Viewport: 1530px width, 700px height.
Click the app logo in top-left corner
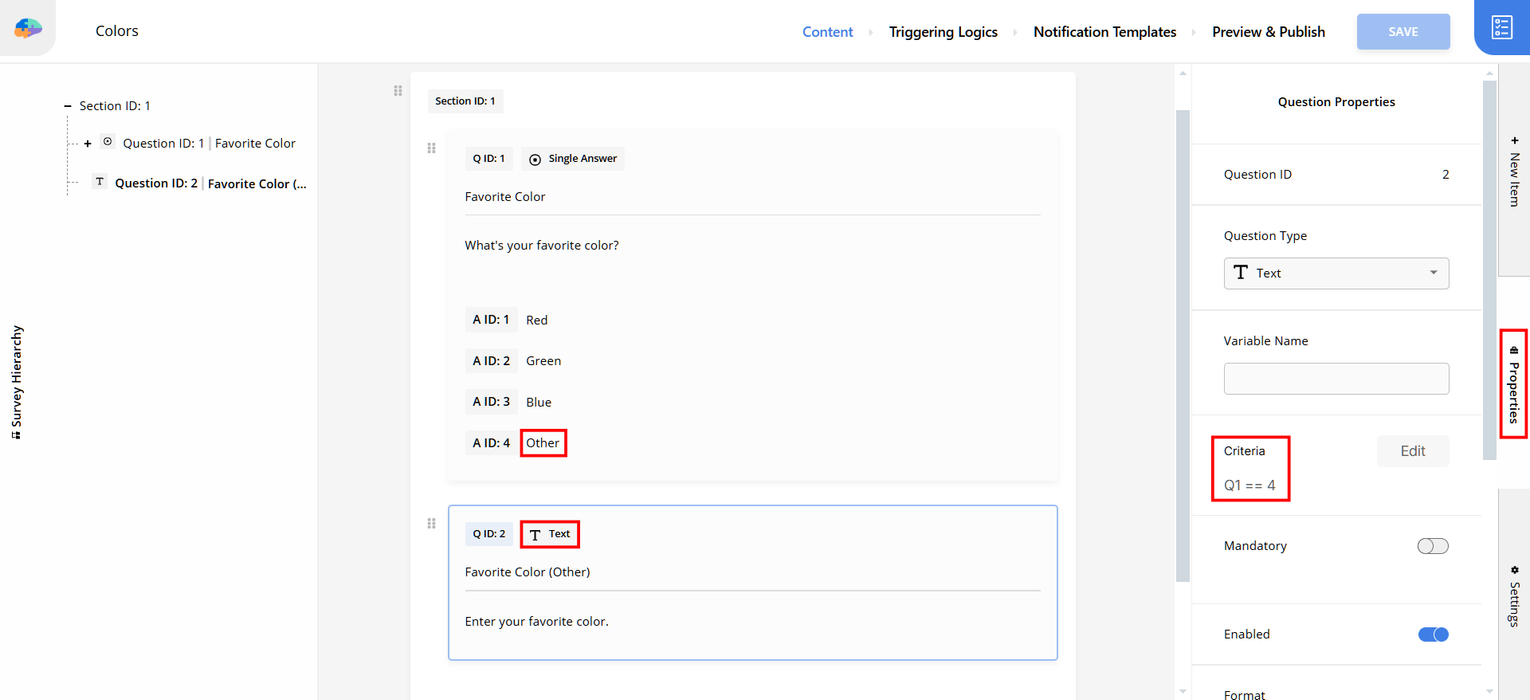28,30
